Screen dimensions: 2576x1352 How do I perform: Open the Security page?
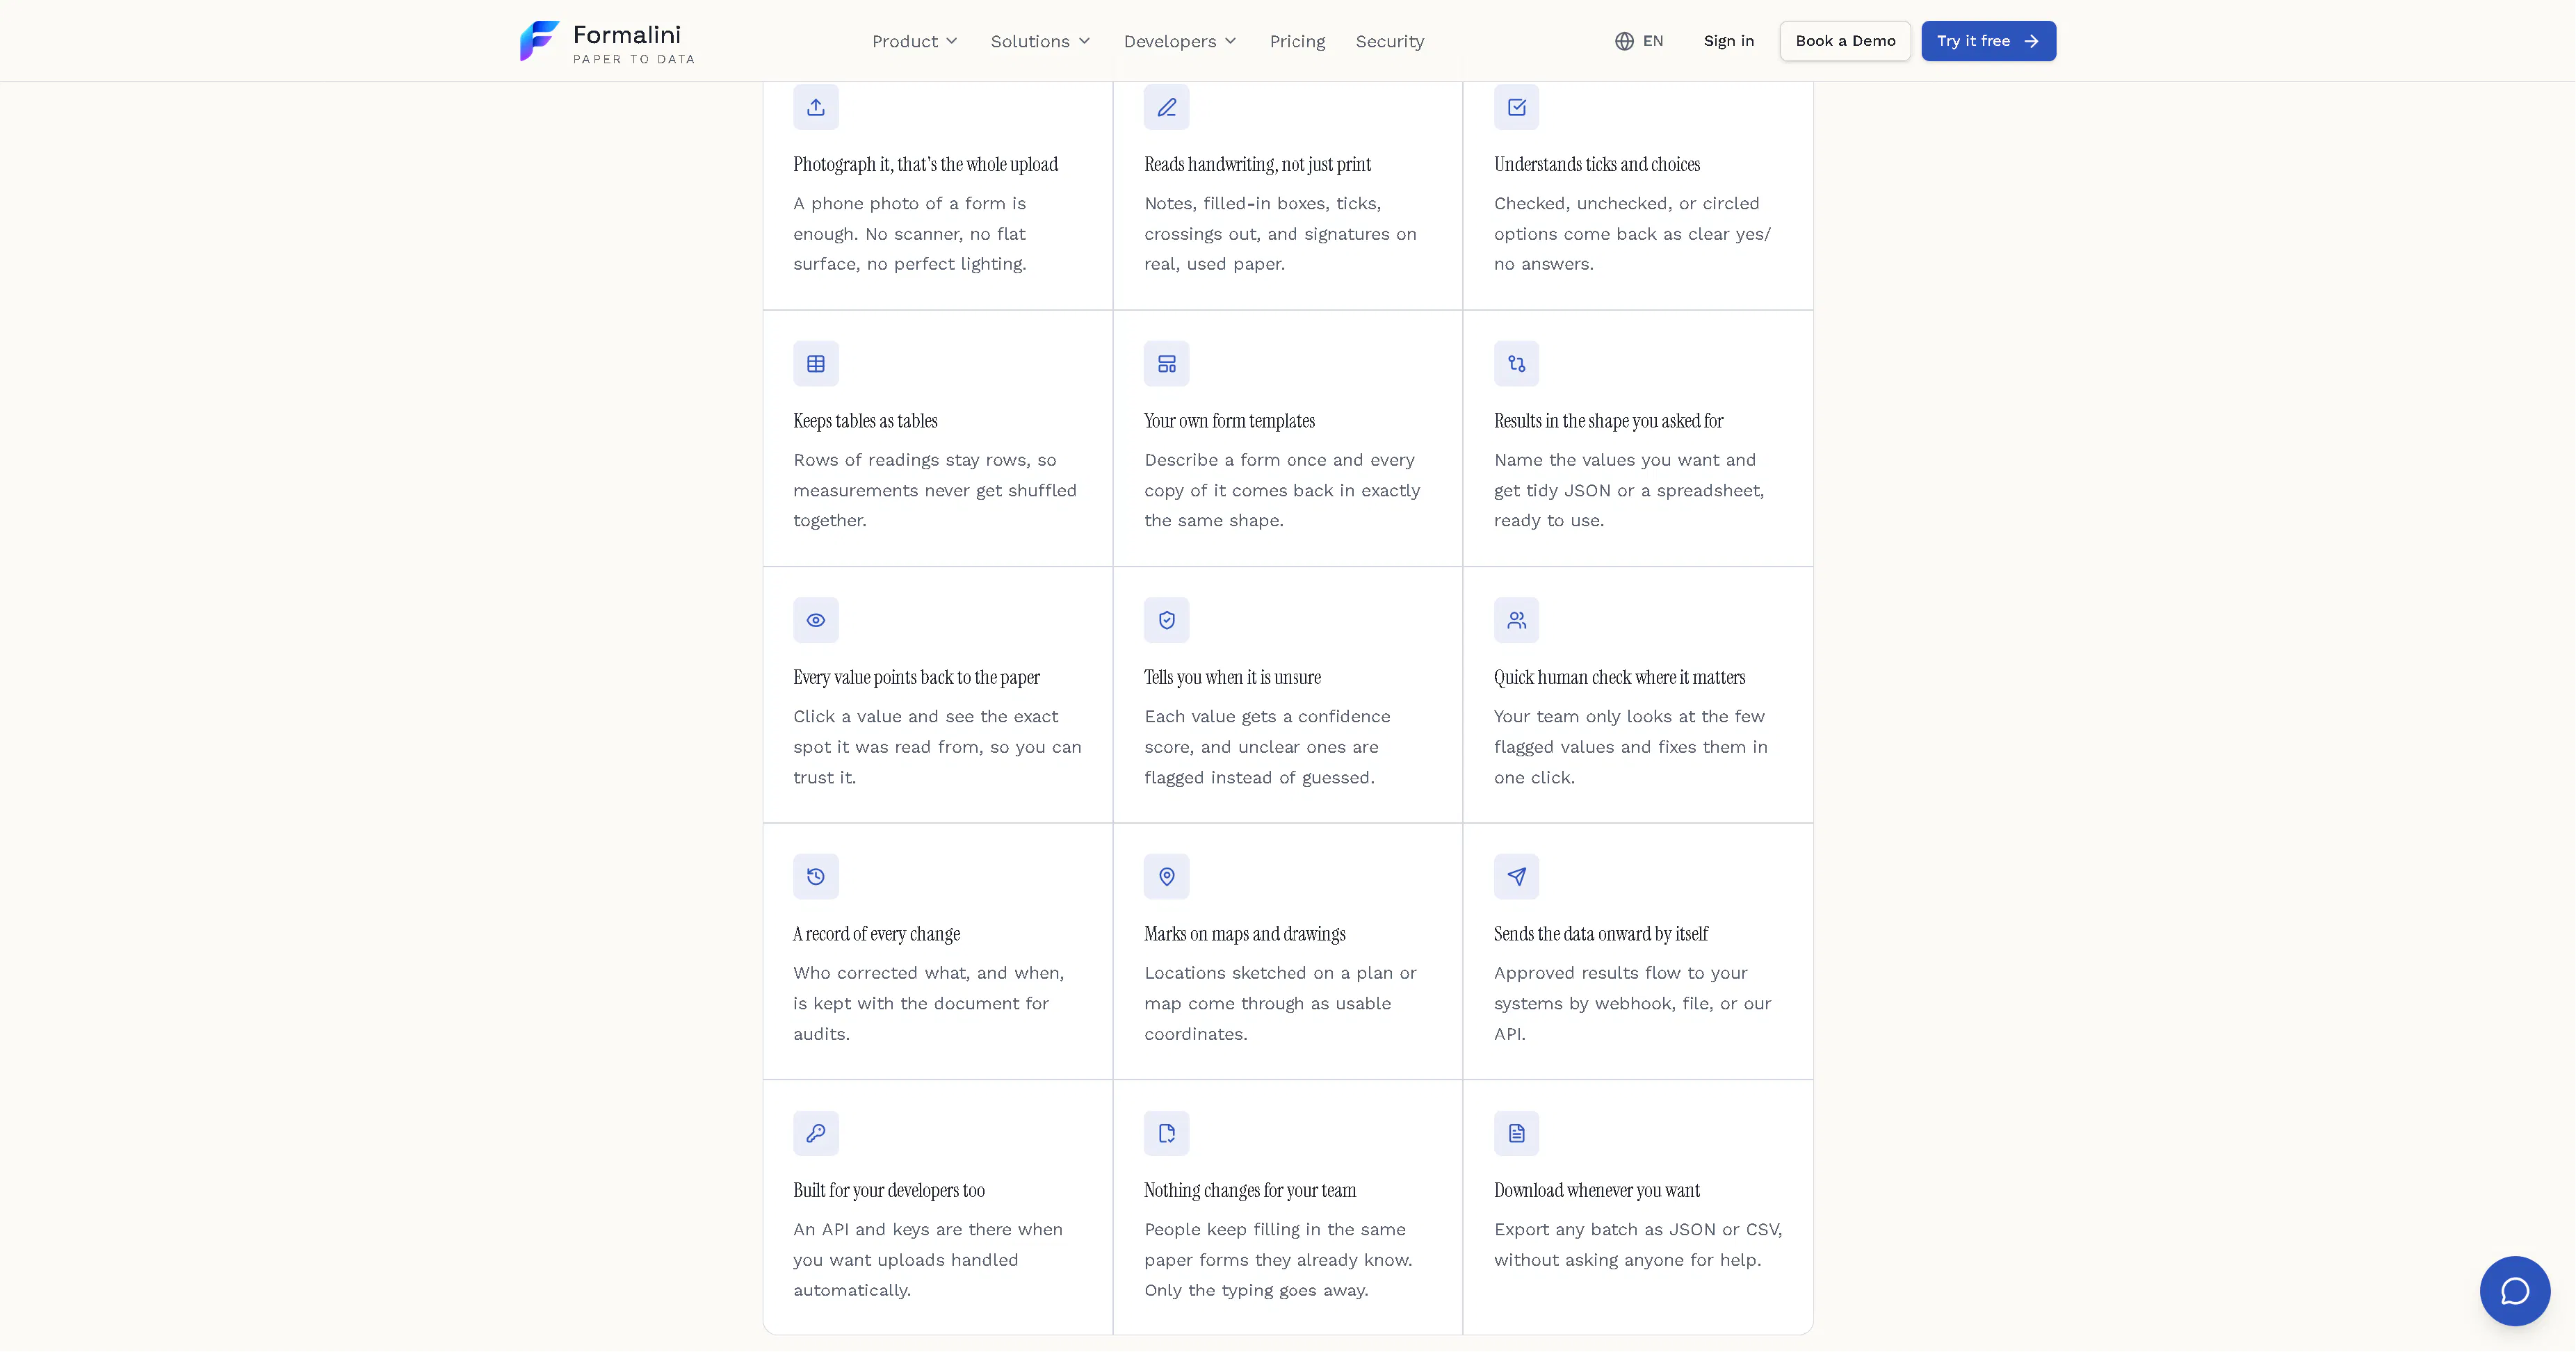(1389, 41)
